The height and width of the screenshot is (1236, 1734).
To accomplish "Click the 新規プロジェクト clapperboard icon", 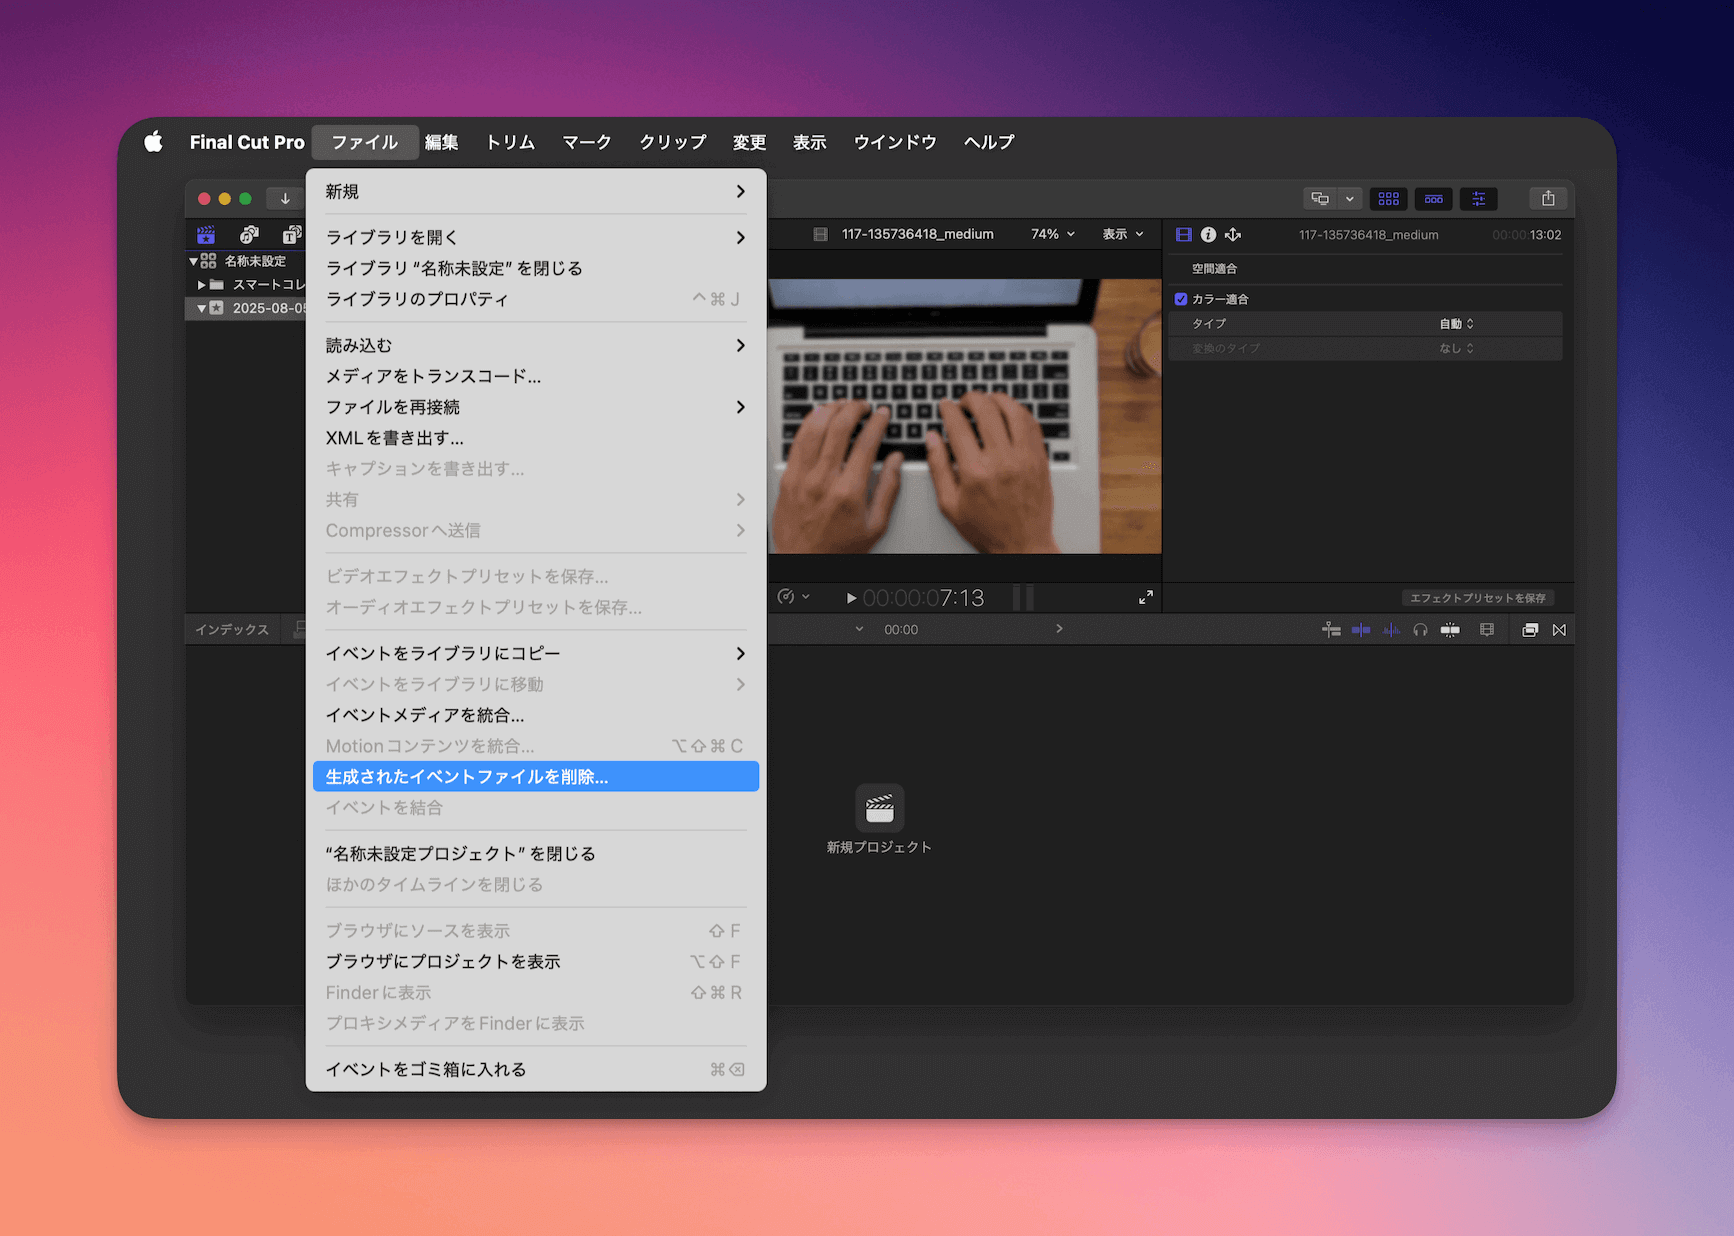I will click(879, 808).
